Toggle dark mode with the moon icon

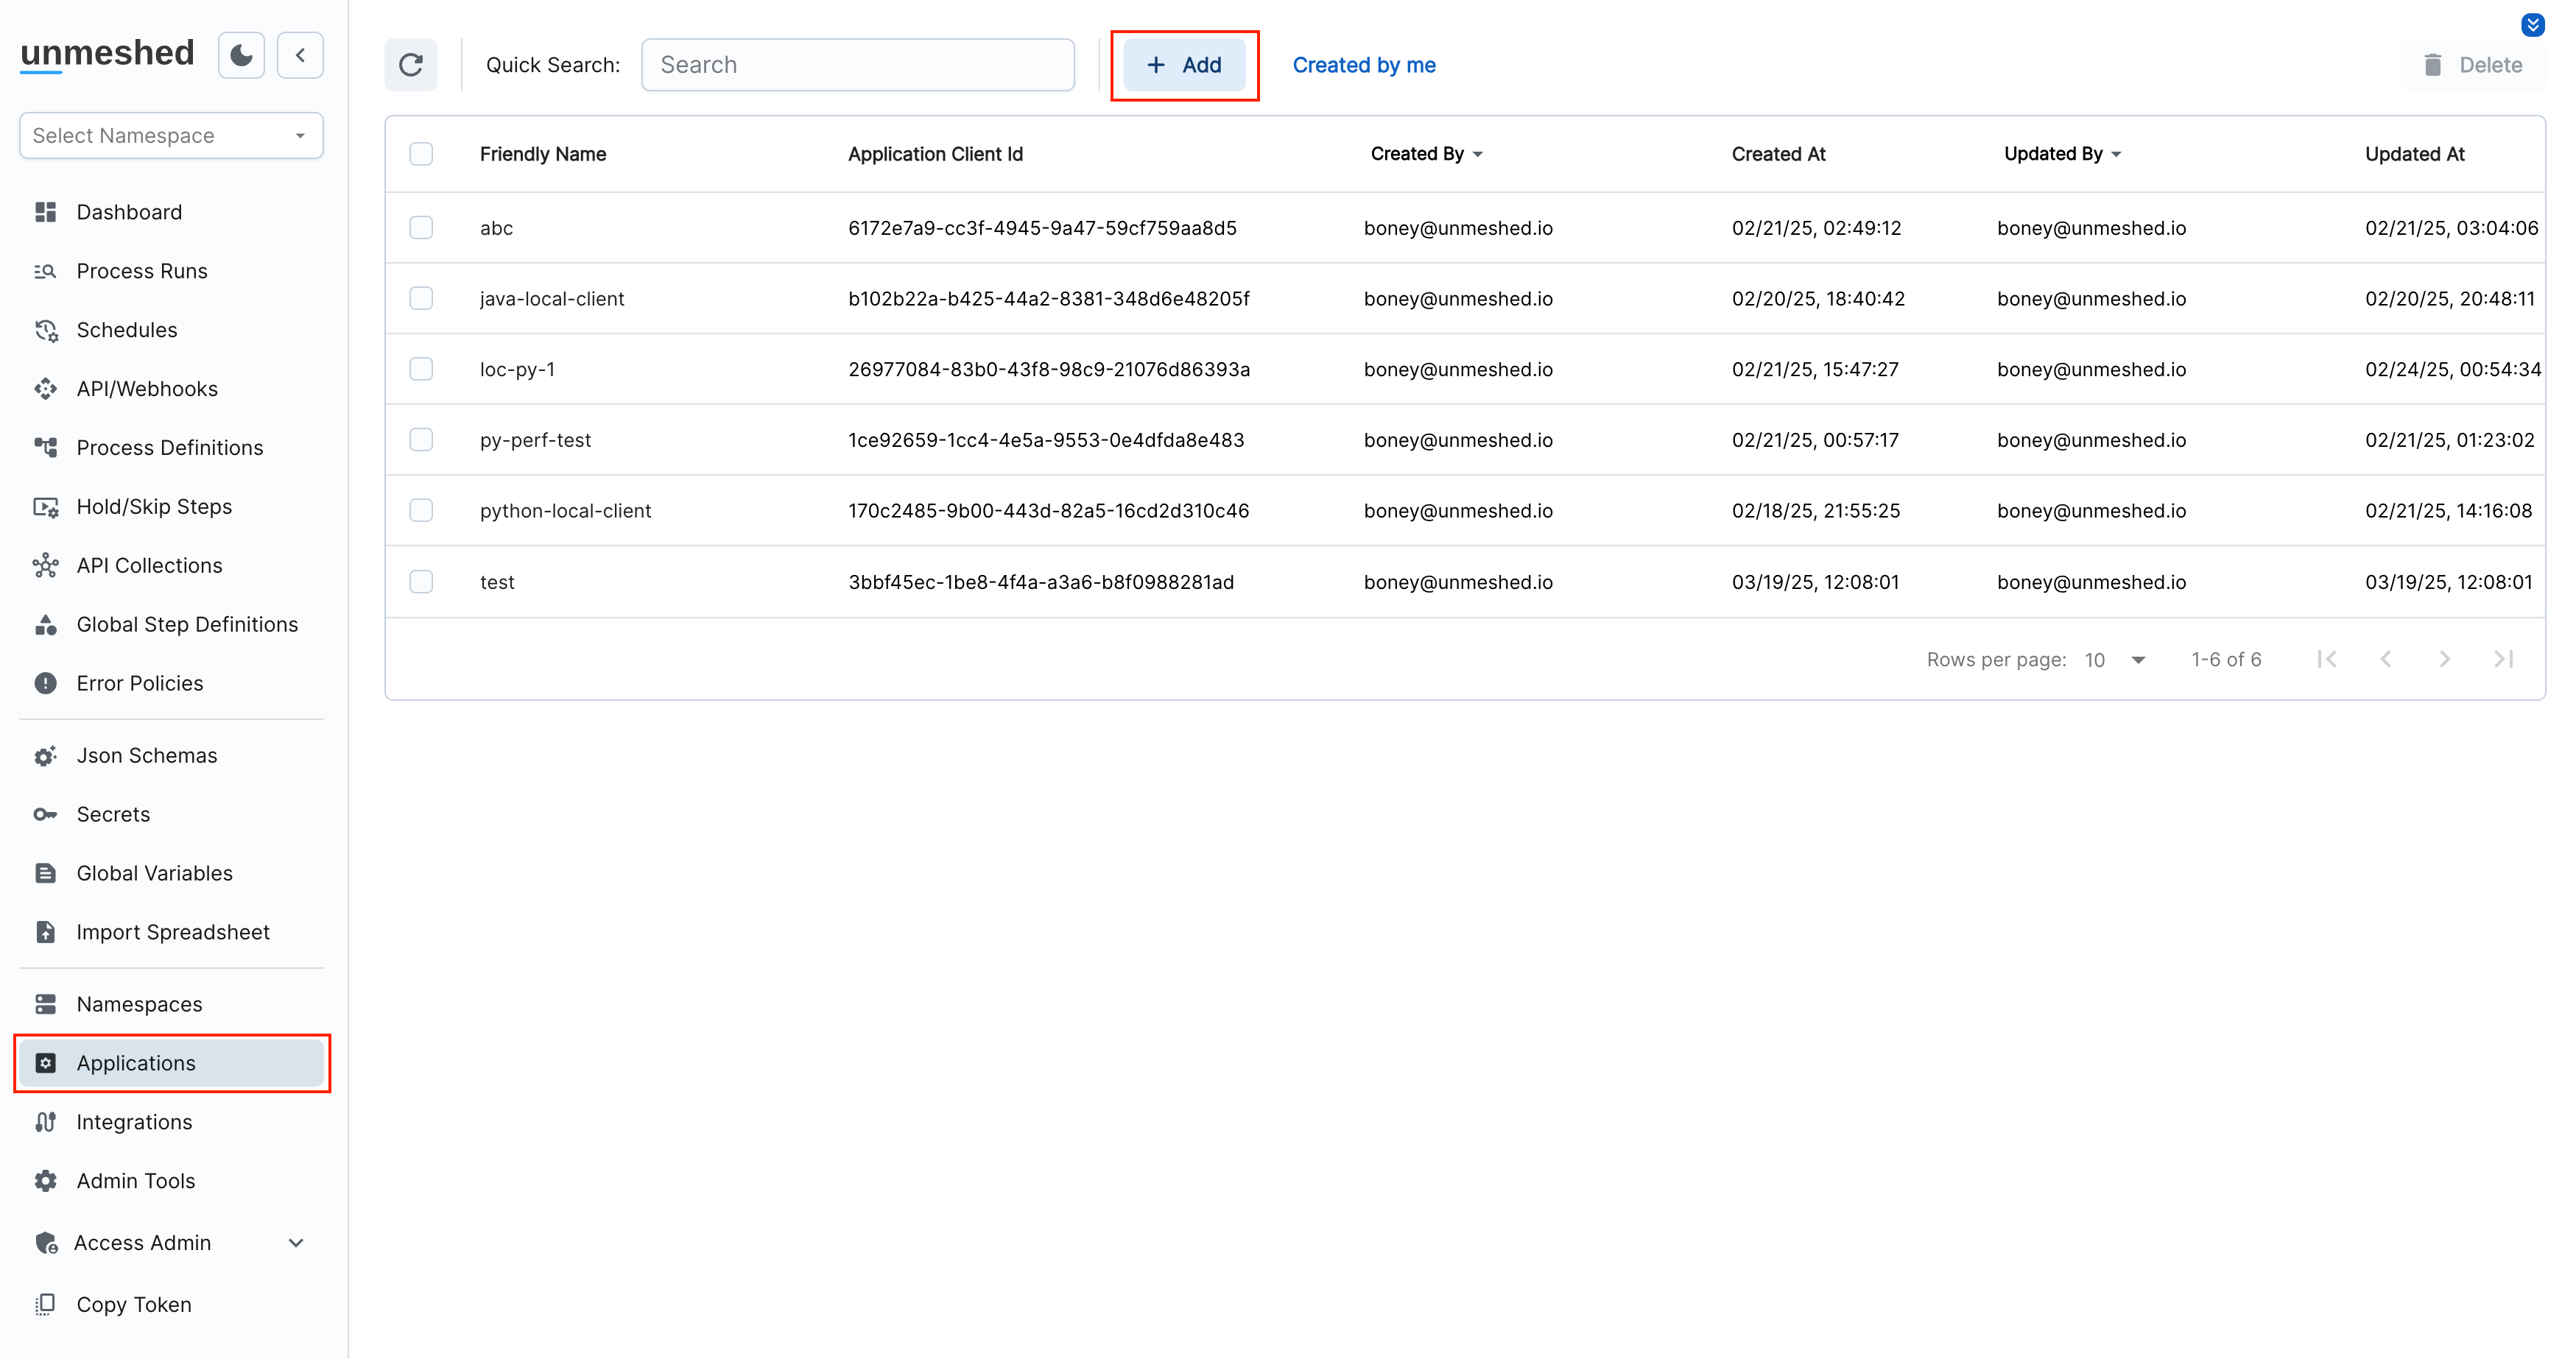[x=240, y=55]
